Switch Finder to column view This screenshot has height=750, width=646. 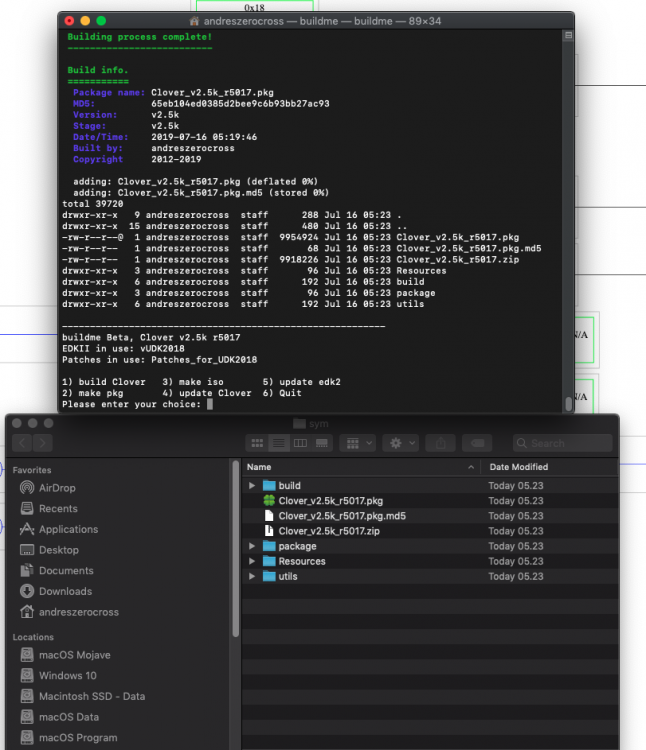[x=300, y=443]
